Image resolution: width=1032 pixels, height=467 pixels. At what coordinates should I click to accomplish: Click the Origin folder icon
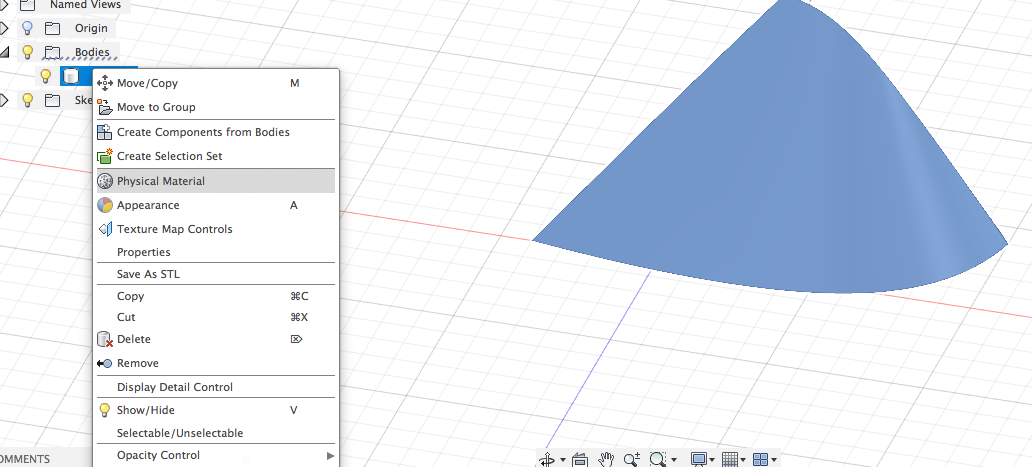[x=52, y=28]
